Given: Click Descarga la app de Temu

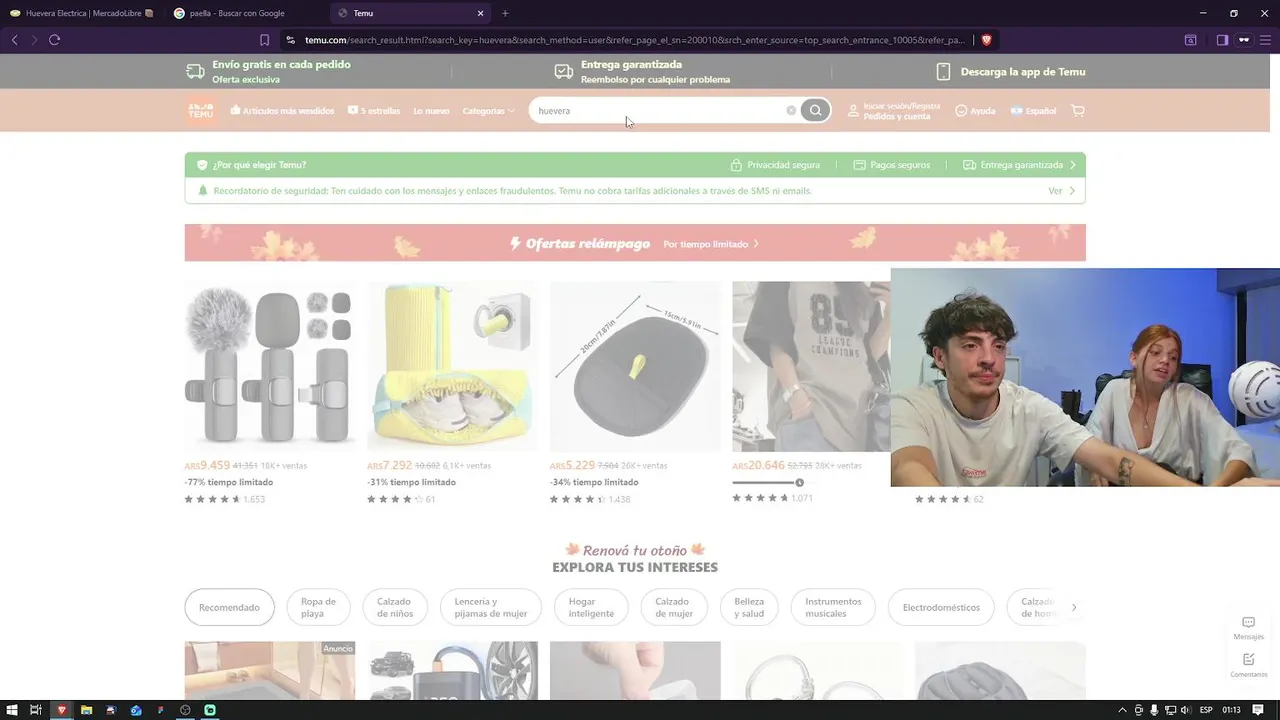Looking at the screenshot, I should tap(1010, 72).
